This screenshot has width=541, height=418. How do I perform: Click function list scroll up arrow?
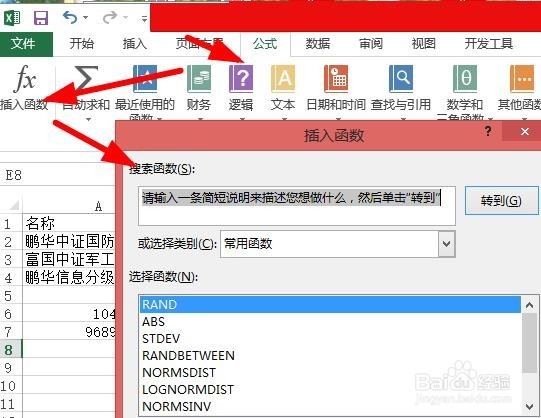530,305
